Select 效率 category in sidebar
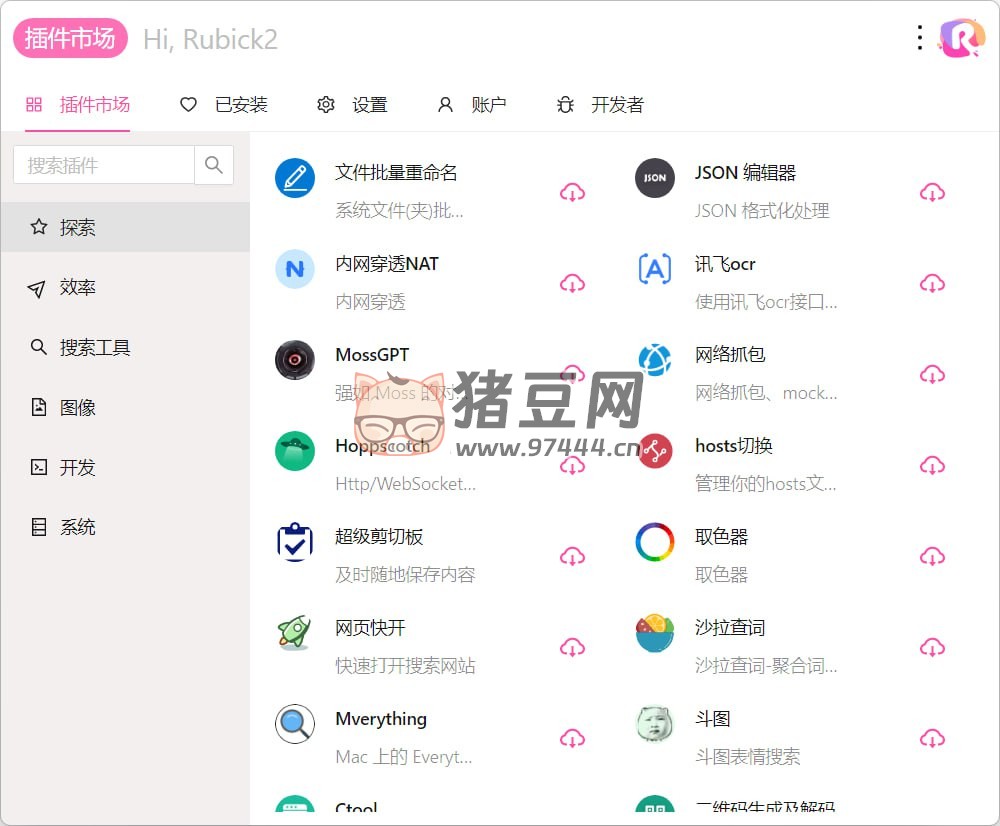The image size is (1000, 826). coord(78,288)
